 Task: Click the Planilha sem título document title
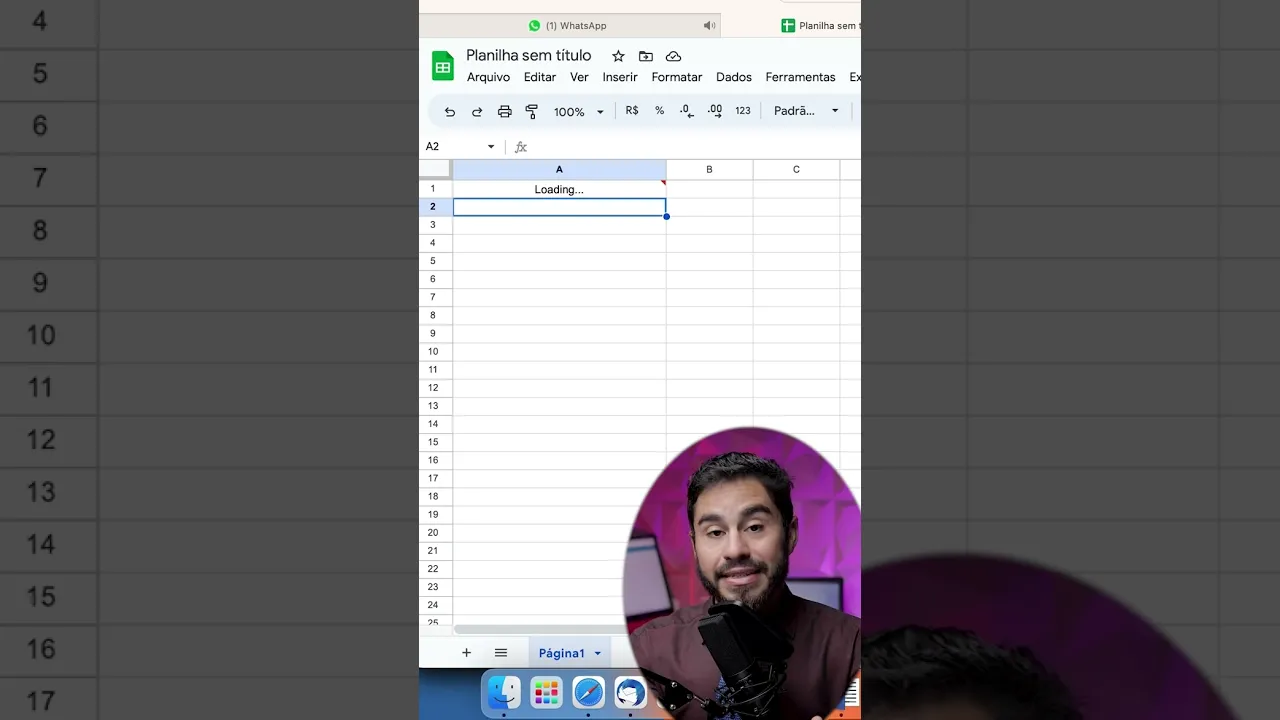point(529,56)
